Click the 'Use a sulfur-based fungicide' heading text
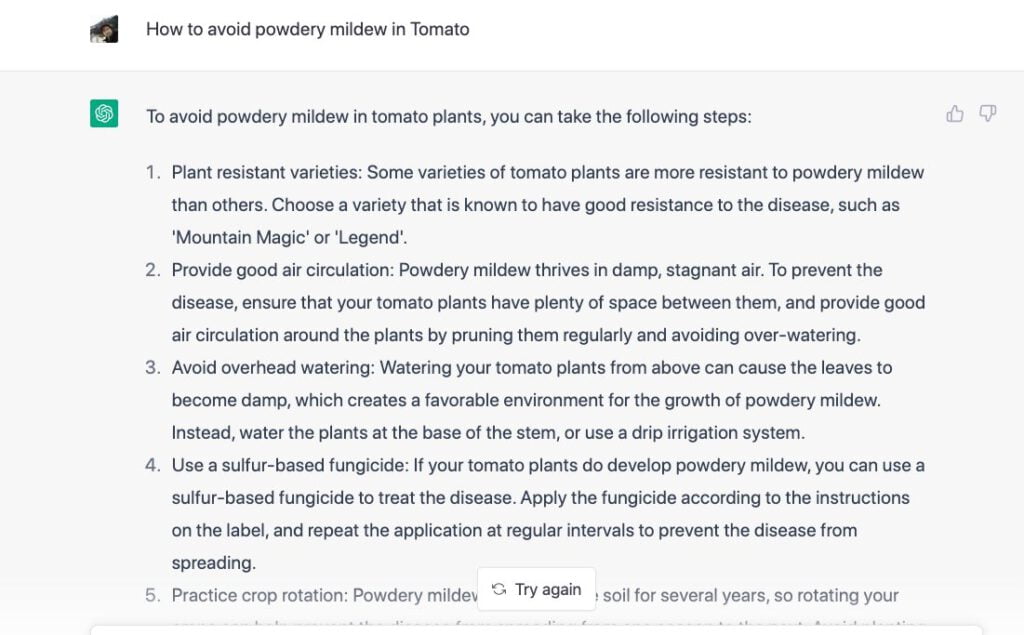 pos(288,465)
